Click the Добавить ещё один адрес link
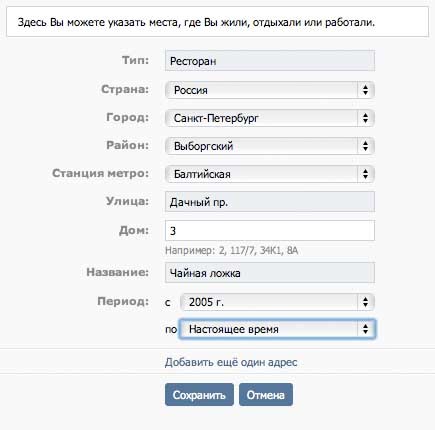The width and height of the screenshot is (435, 430). 231,362
